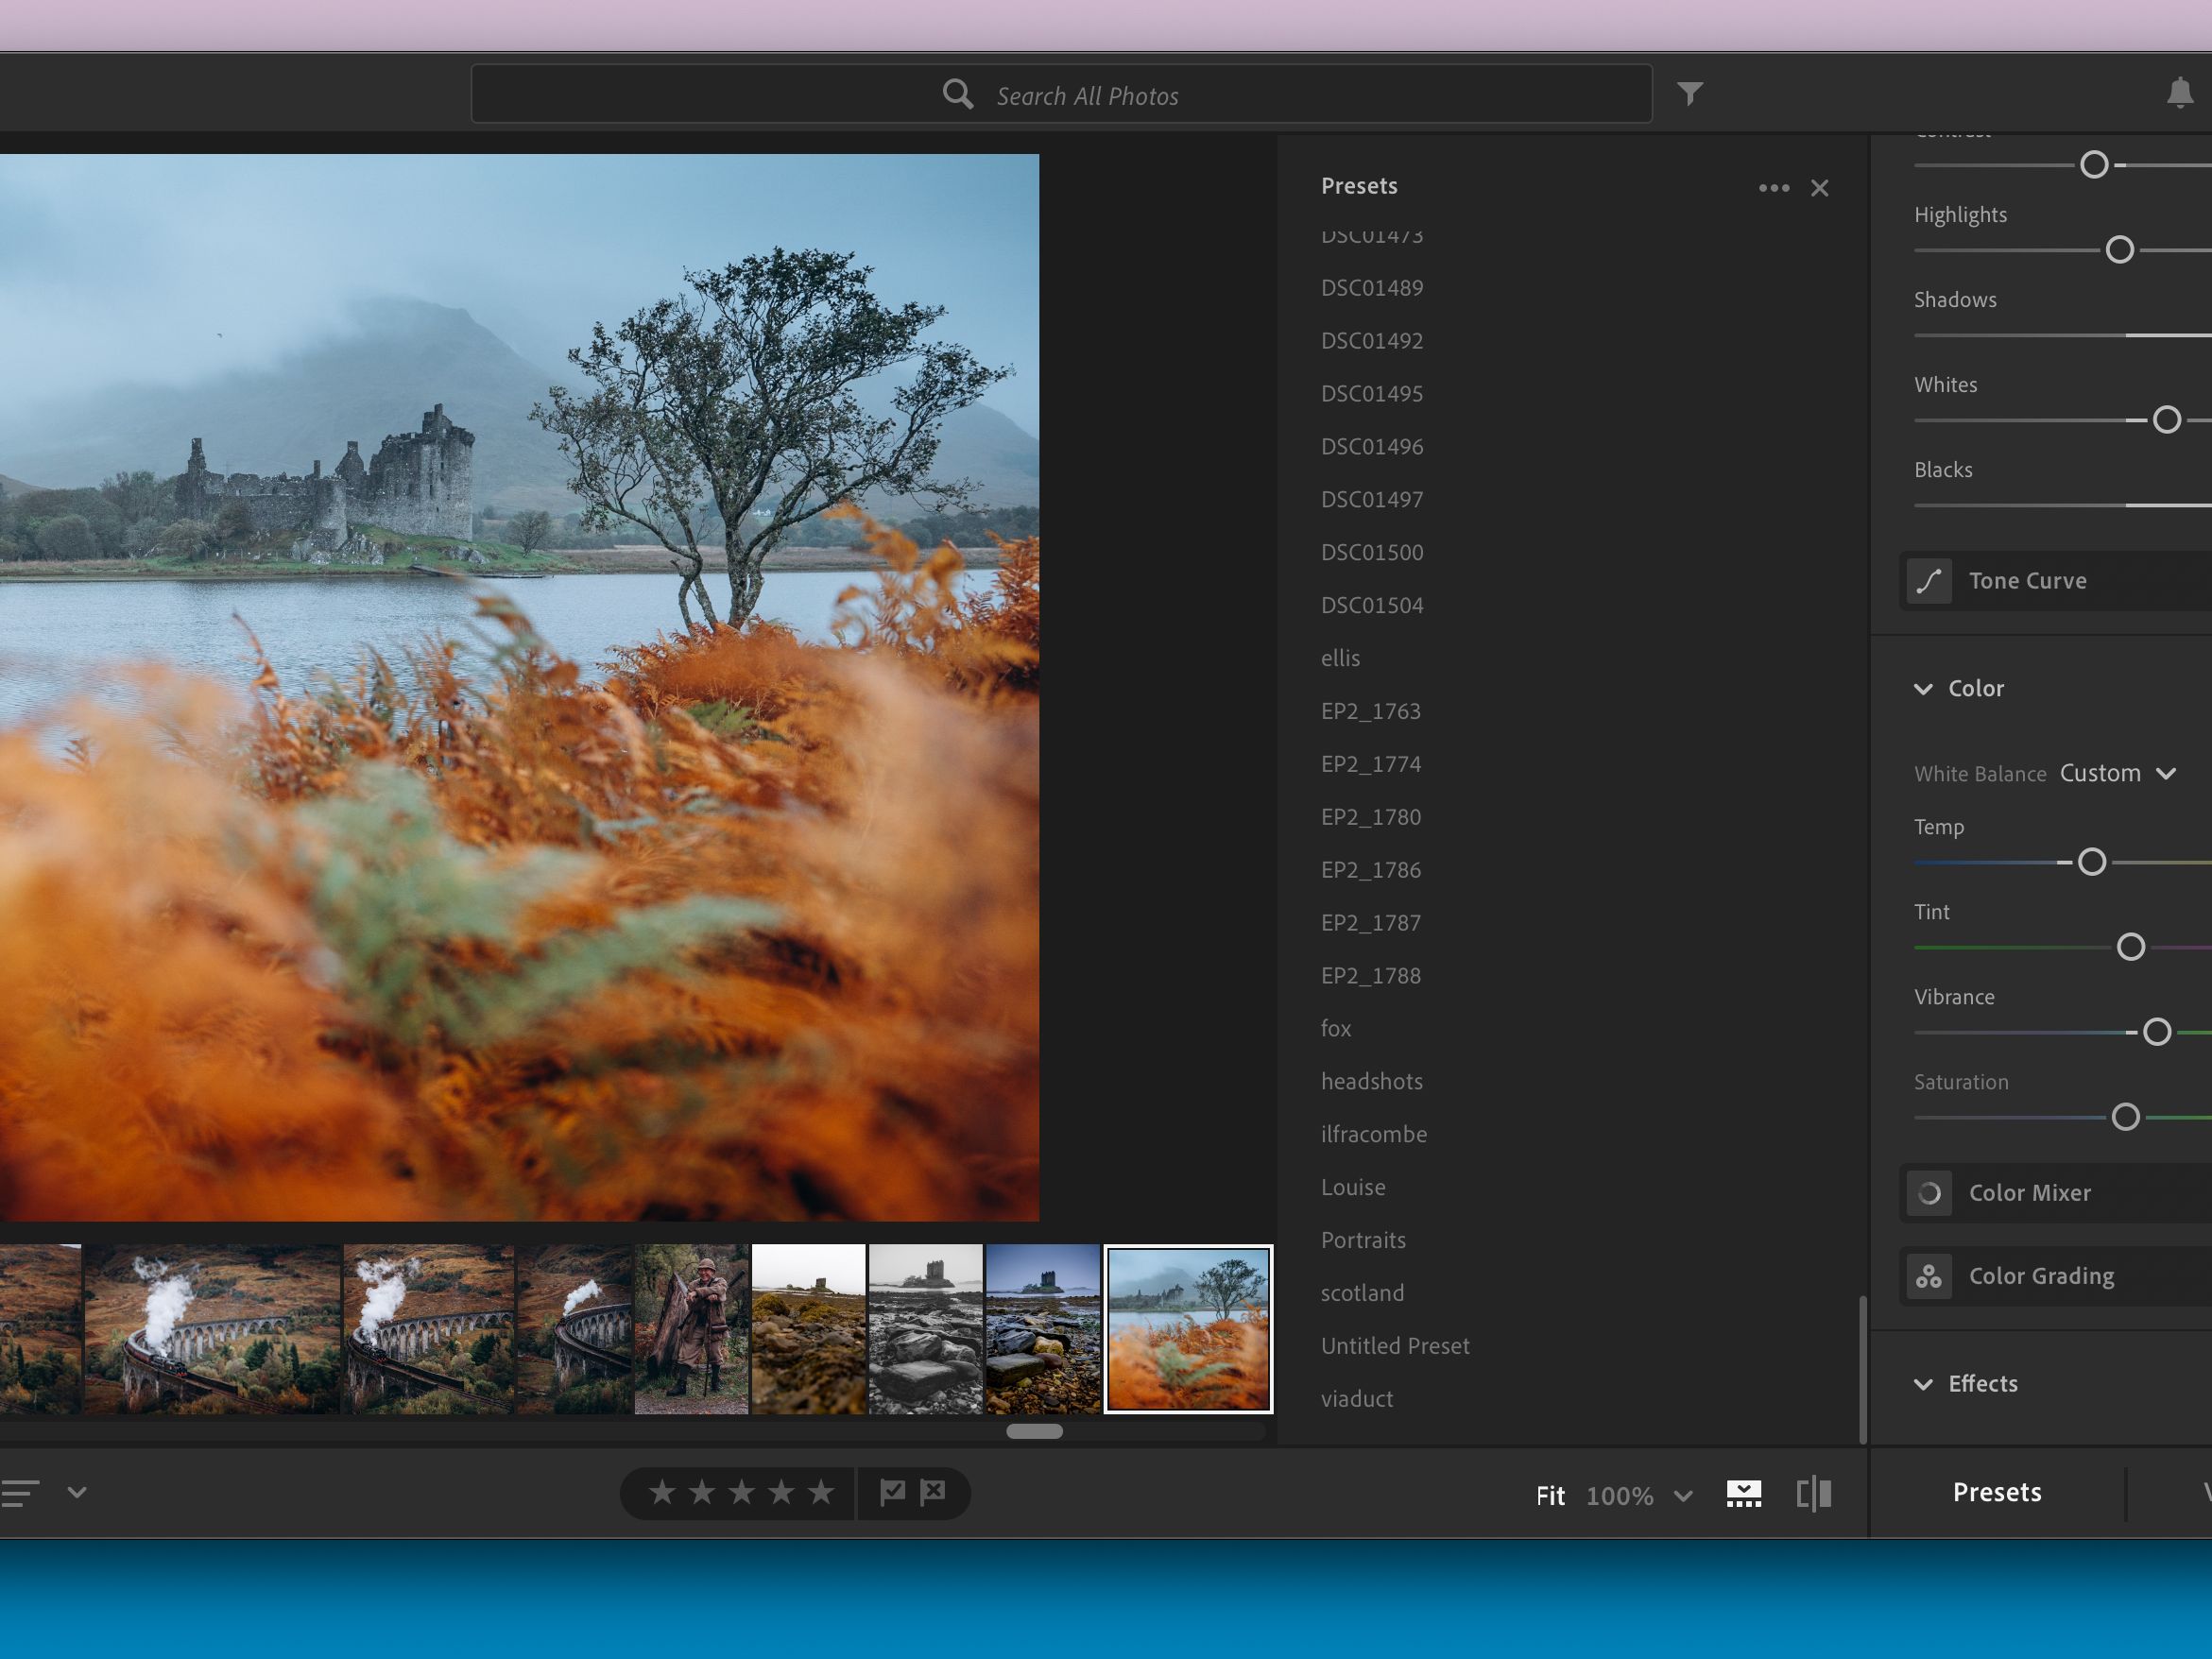
Task: Open the Tone Curve panel icon
Action: (1929, 581)
